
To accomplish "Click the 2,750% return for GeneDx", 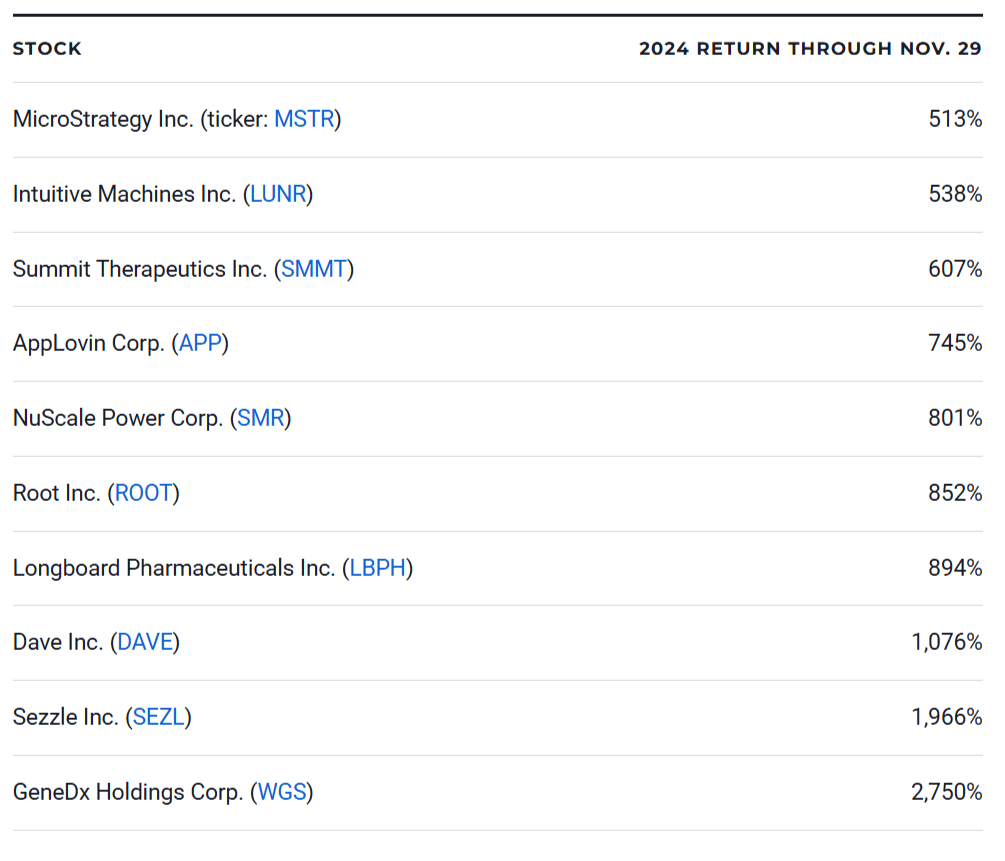I will coord(946,792).
